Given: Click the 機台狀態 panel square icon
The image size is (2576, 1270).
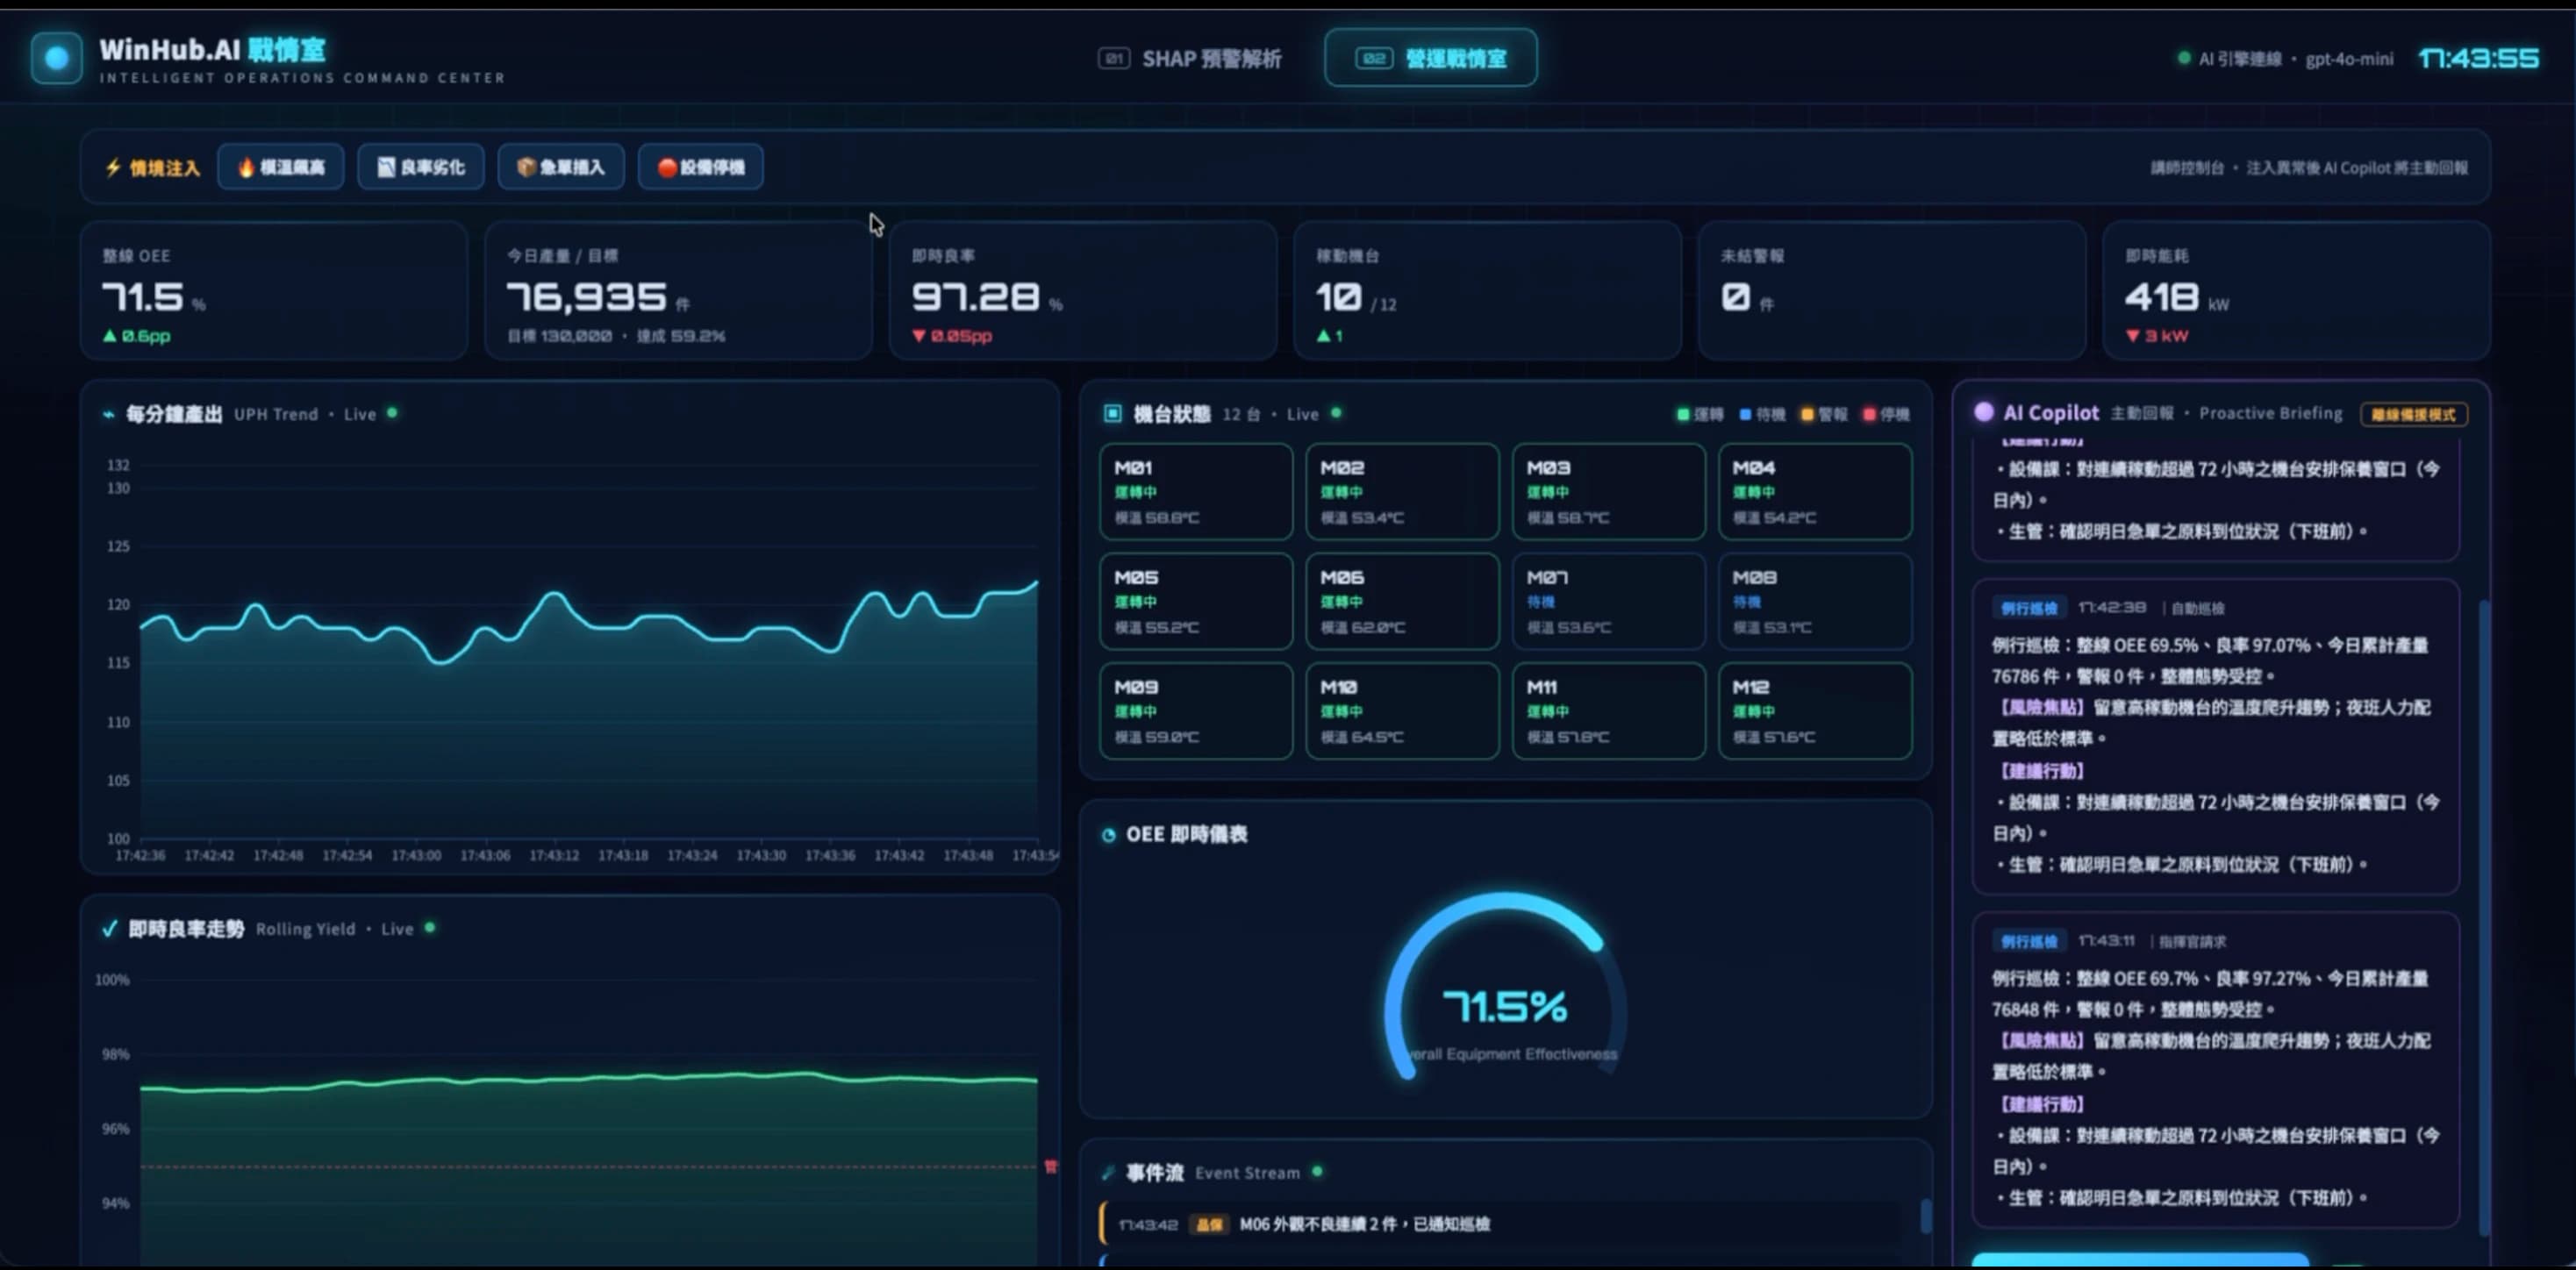Looking at the screenshot, I should (x=1112, y=414).
